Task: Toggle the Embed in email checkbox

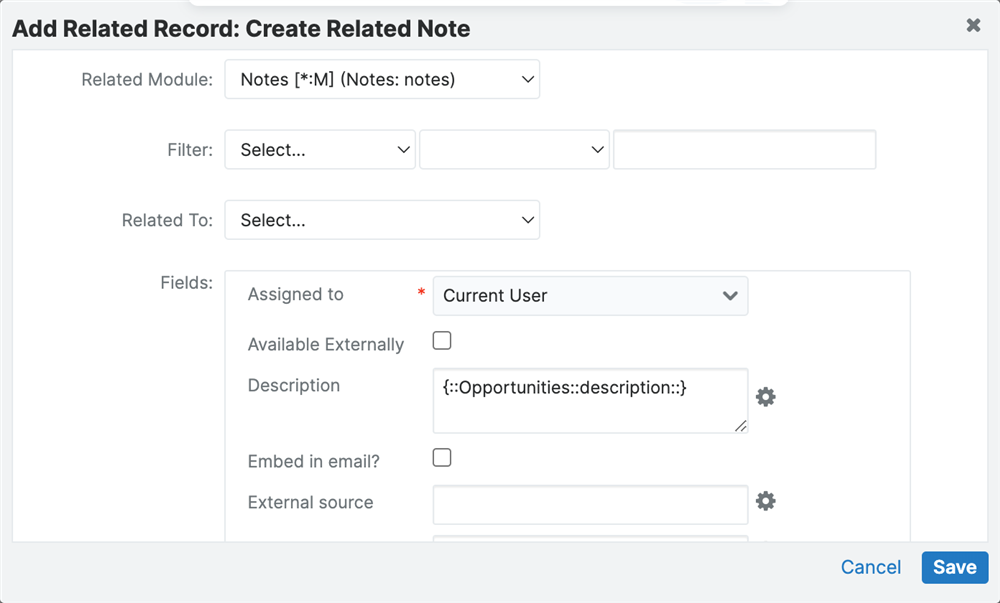Action: [x=442, y=458]
